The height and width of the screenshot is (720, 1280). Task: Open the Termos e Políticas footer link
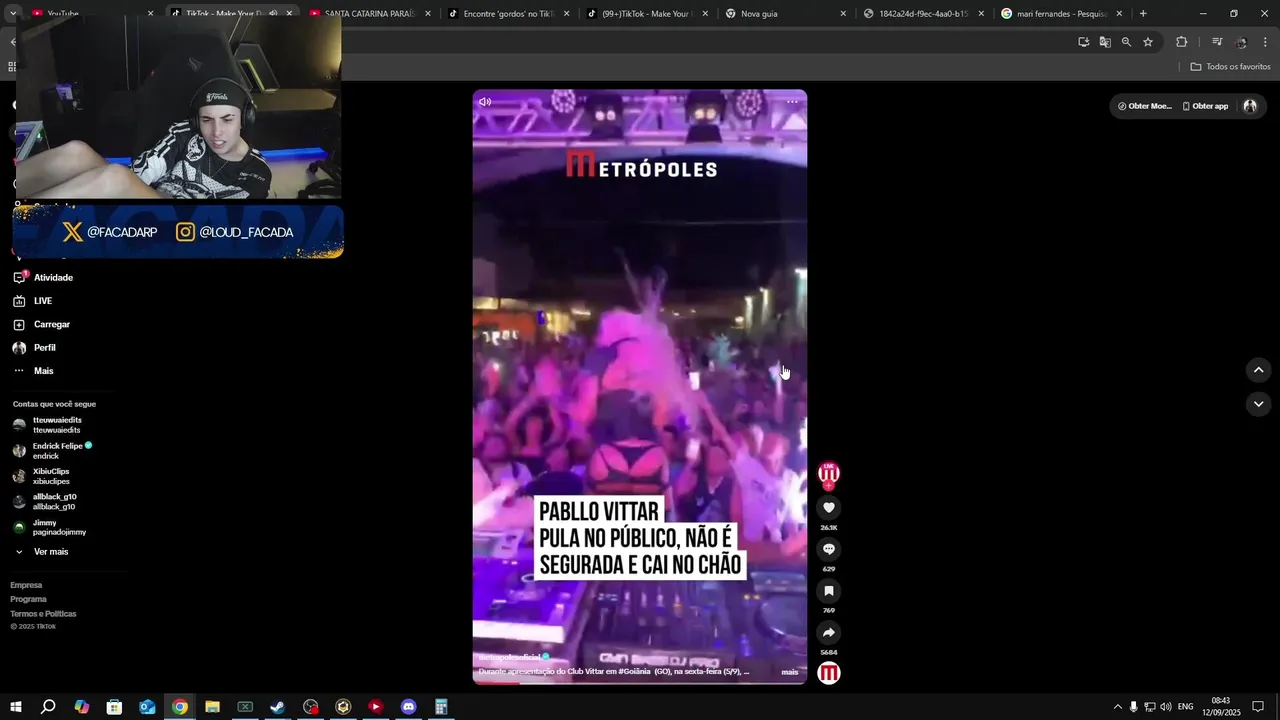point(43,614)
